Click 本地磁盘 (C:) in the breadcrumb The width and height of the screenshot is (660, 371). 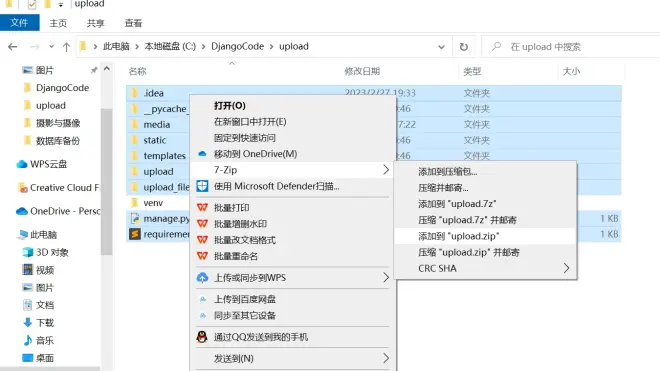pos(170,46)
